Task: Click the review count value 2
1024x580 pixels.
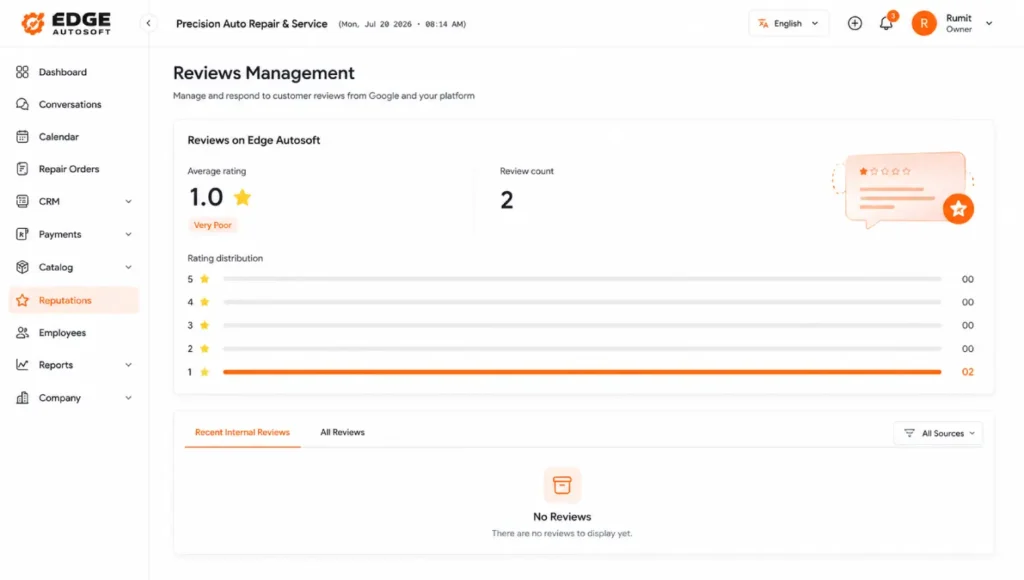Action: coord(507,200)
